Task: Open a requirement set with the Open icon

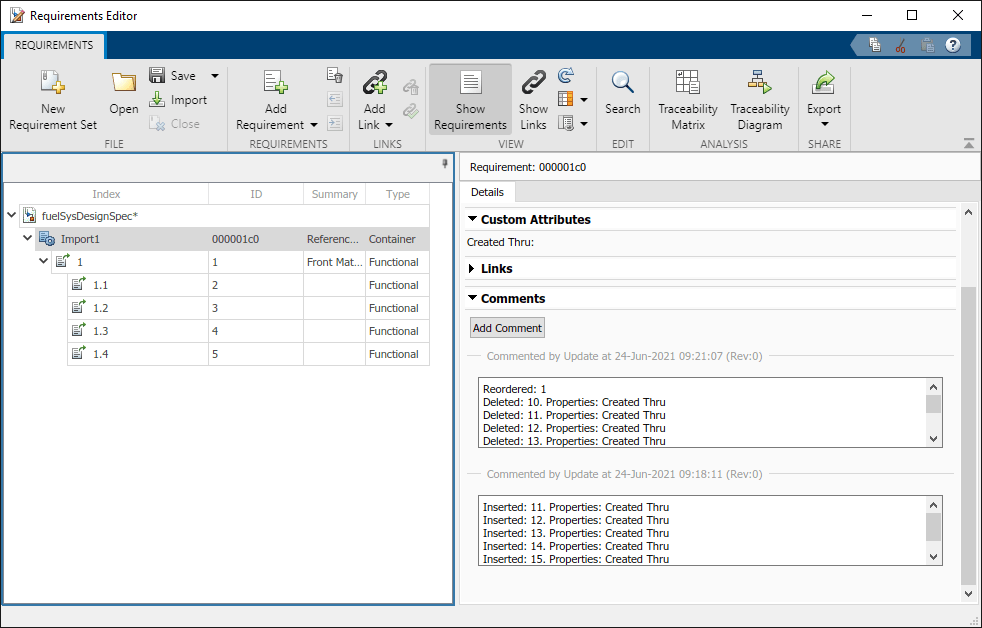Action: coord(124,84)
